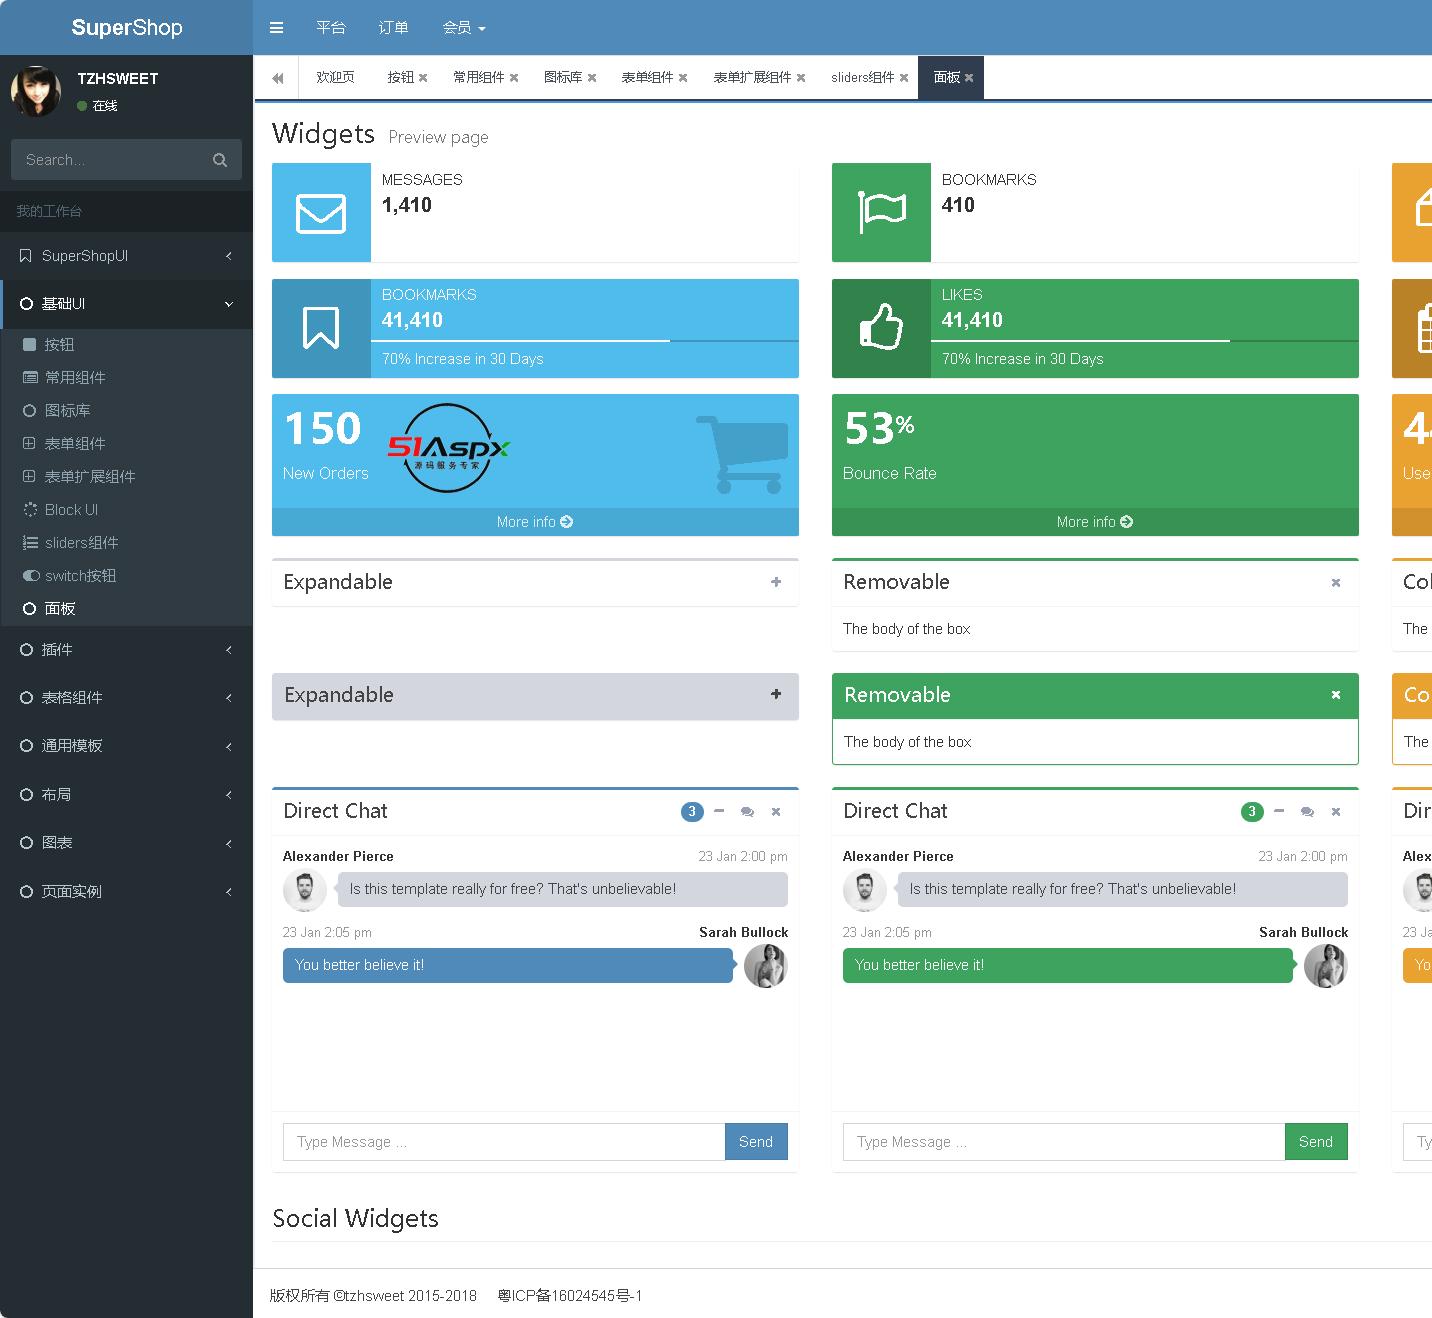Open the 会员 dropdown menu
This screenshot has width=1432, height=1318.
pos(463,28)
